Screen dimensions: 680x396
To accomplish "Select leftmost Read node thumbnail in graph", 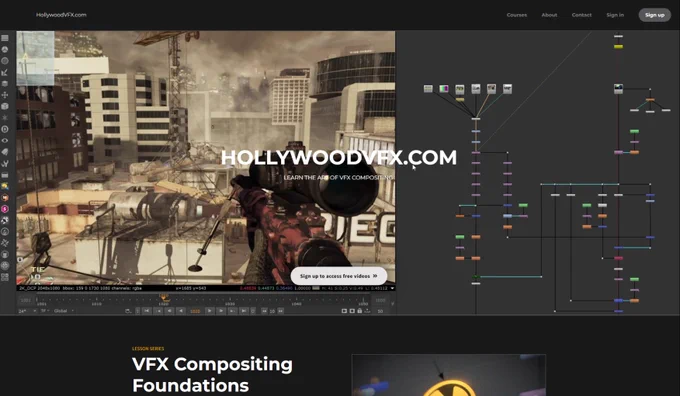I will click(428, 88).
